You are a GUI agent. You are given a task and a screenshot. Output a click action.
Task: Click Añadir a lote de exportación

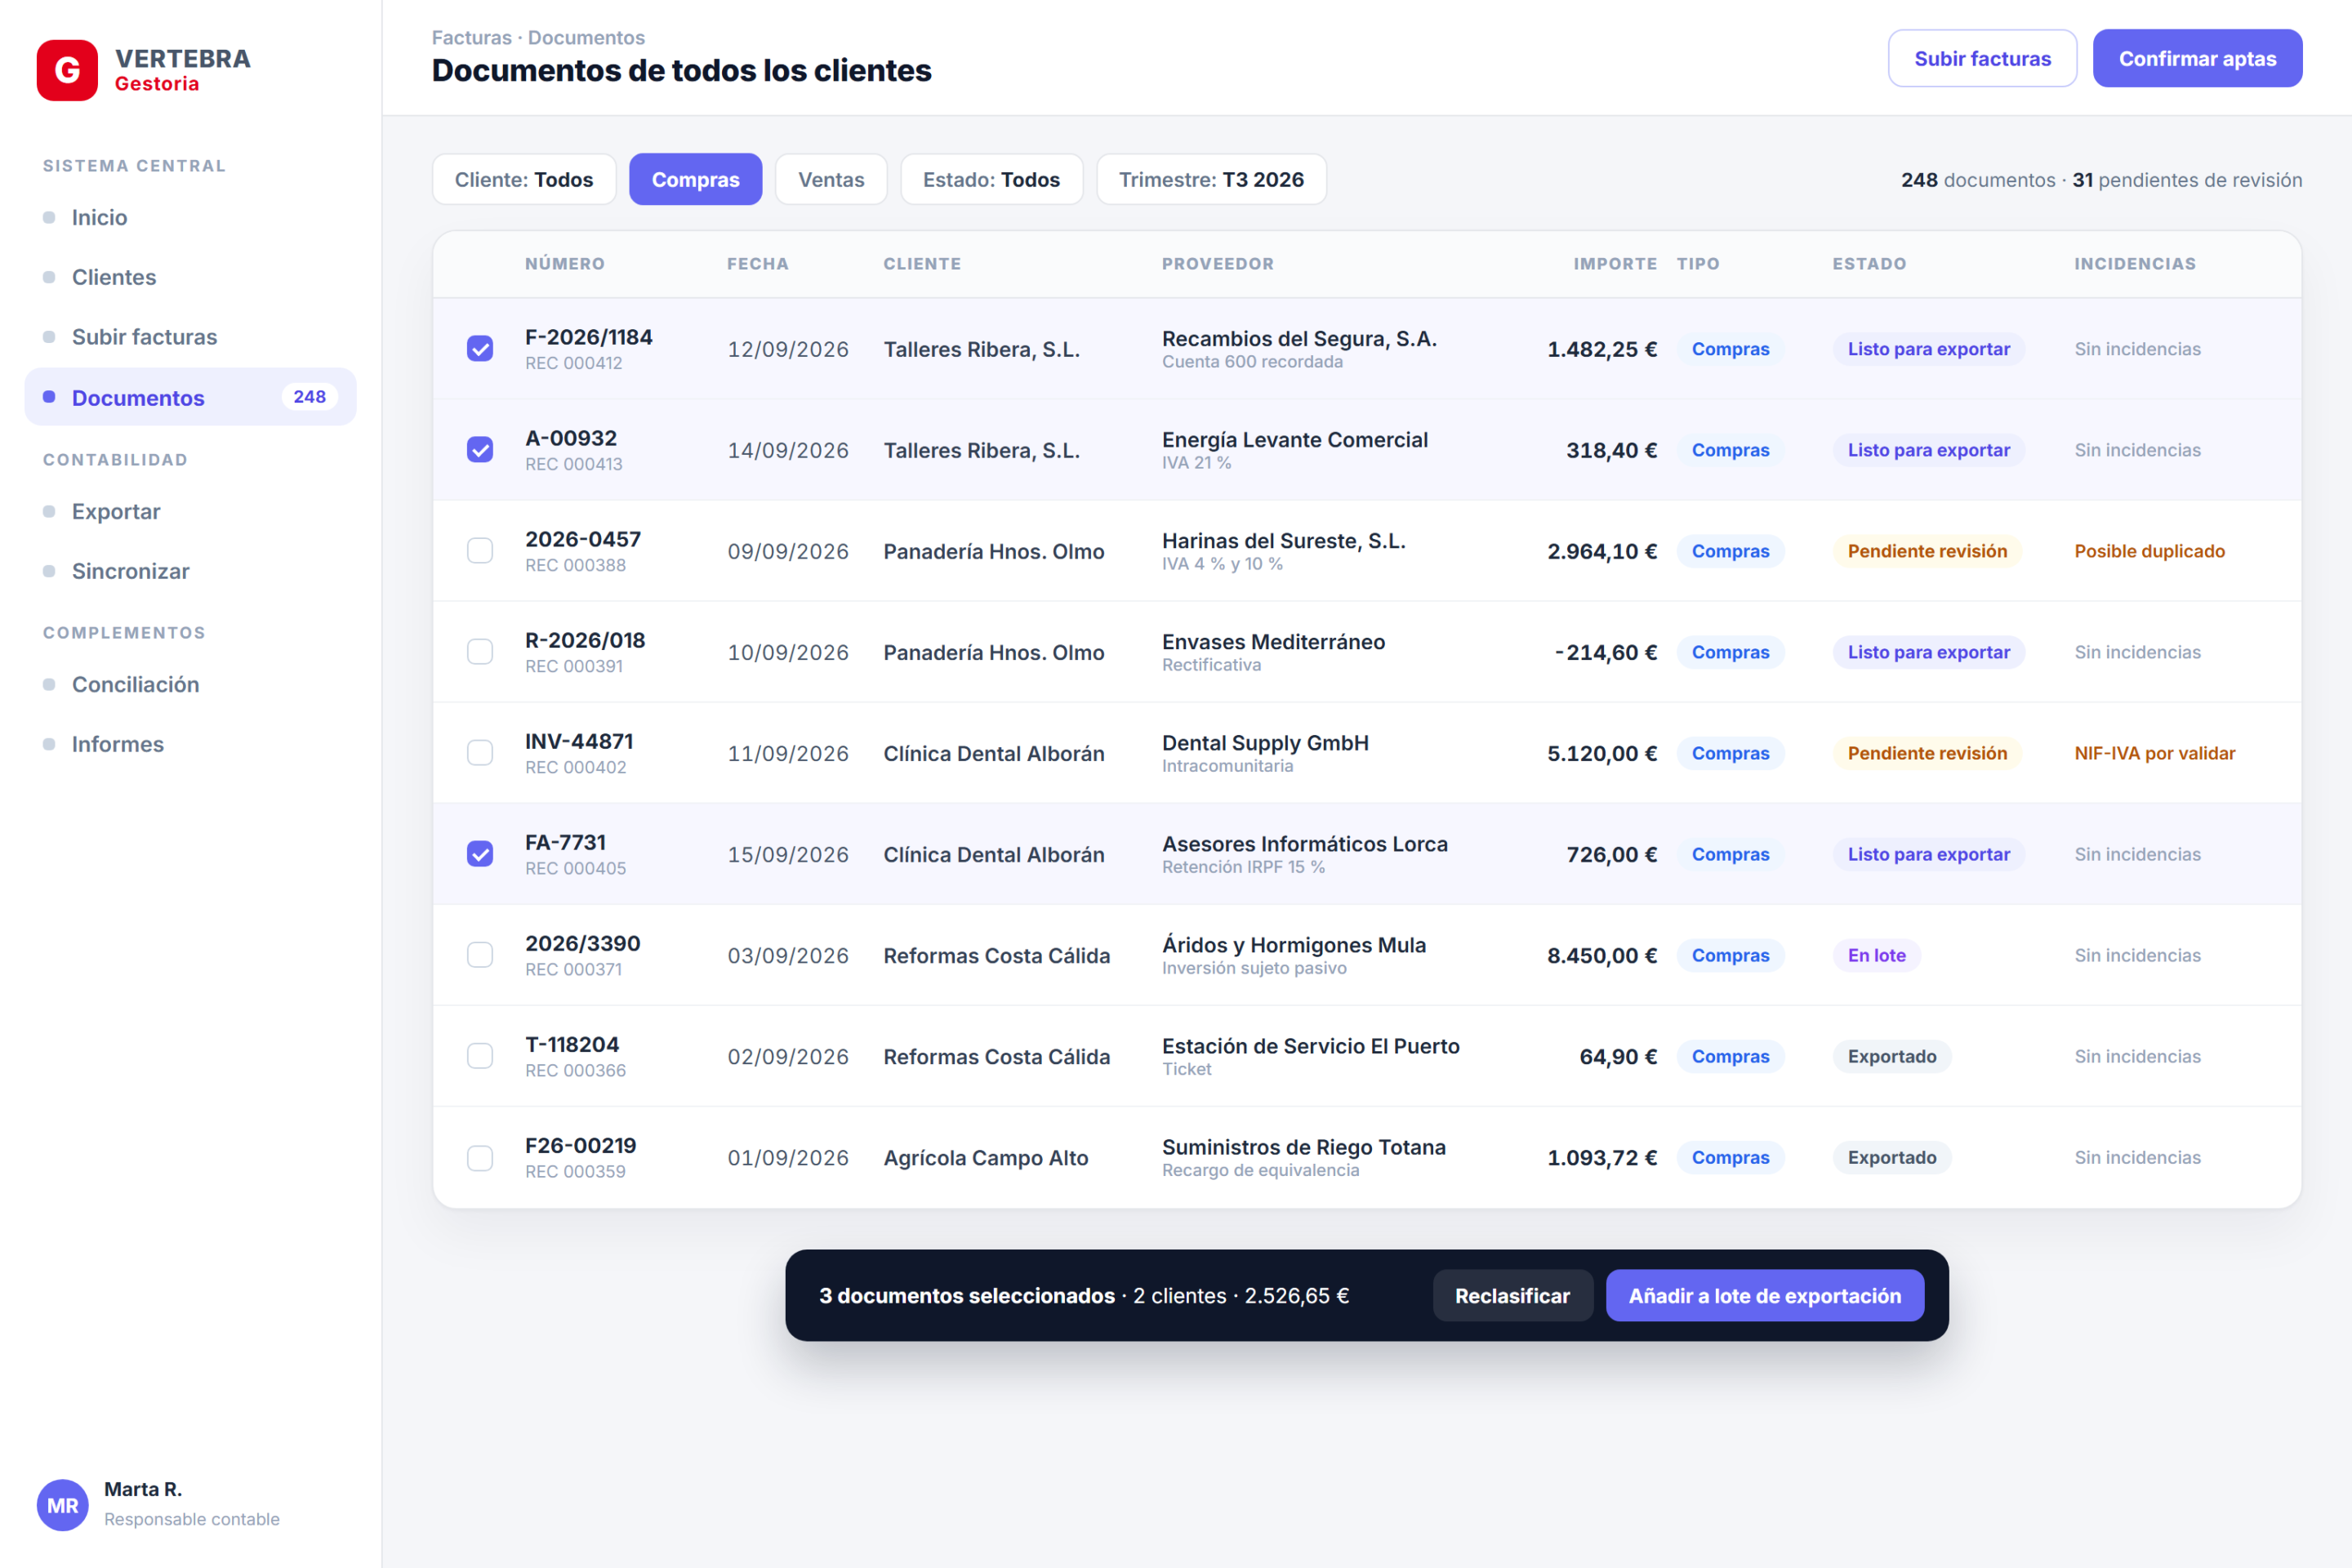1764,1295
